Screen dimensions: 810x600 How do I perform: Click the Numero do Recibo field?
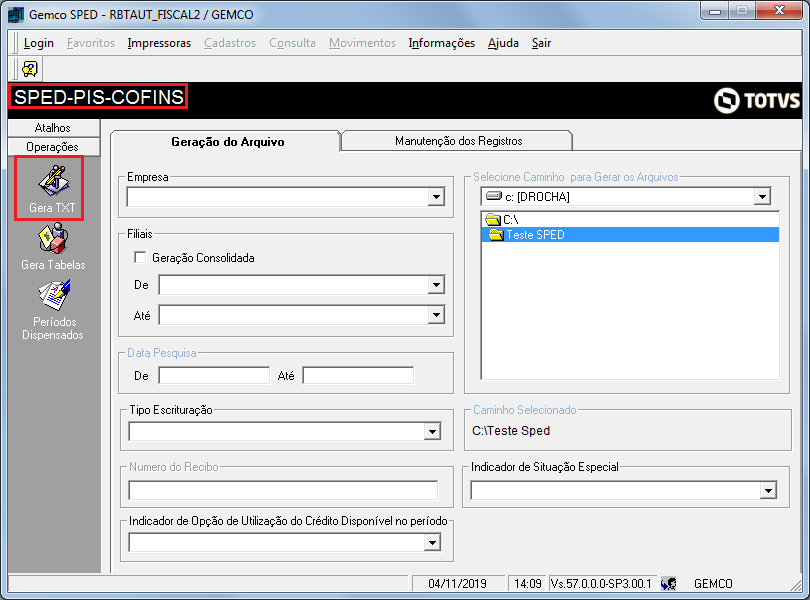tap(283, 490)
